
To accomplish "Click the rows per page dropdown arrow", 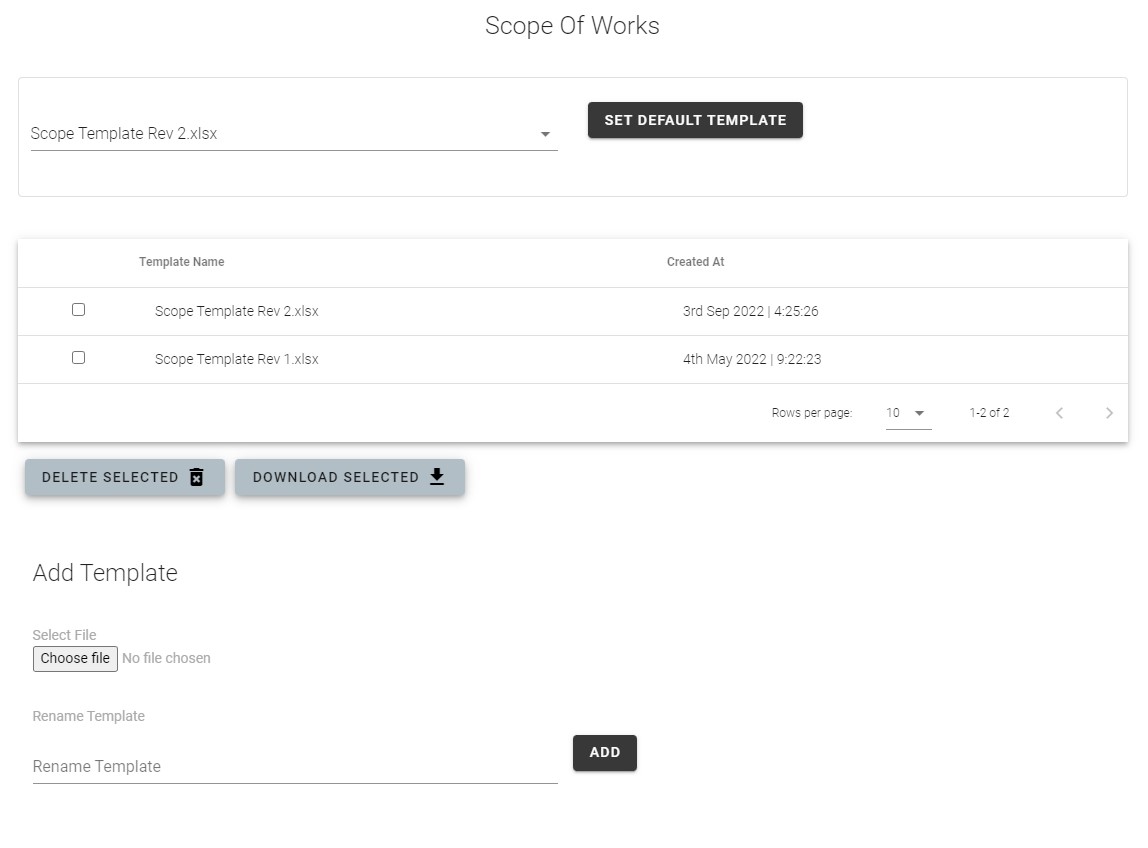I will click(x=920, y=412).
